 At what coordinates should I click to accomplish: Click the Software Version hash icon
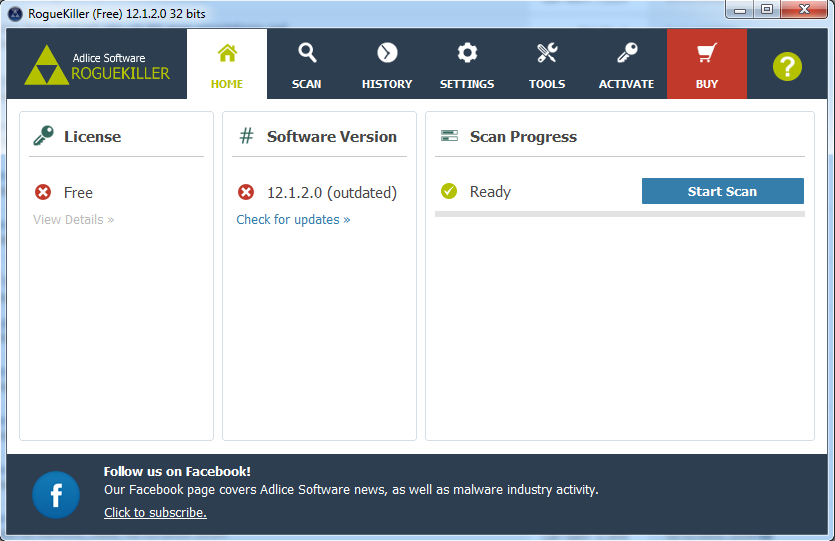246,136
